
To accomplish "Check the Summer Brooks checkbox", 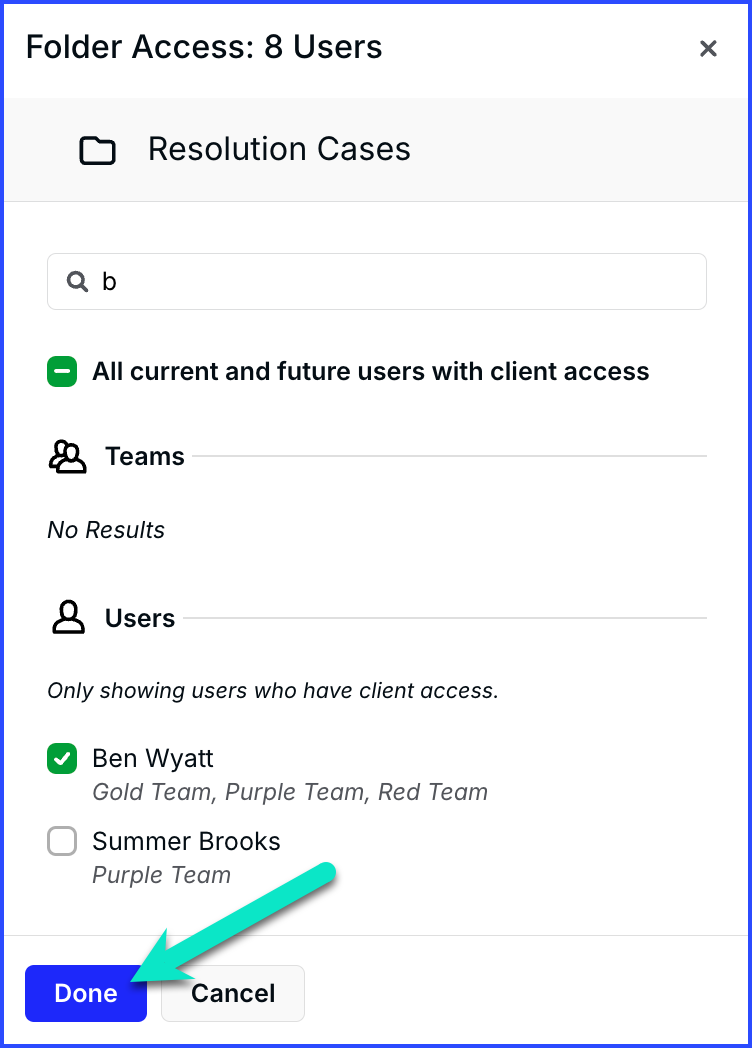I will pyautogui.click(x=62, y=841).
